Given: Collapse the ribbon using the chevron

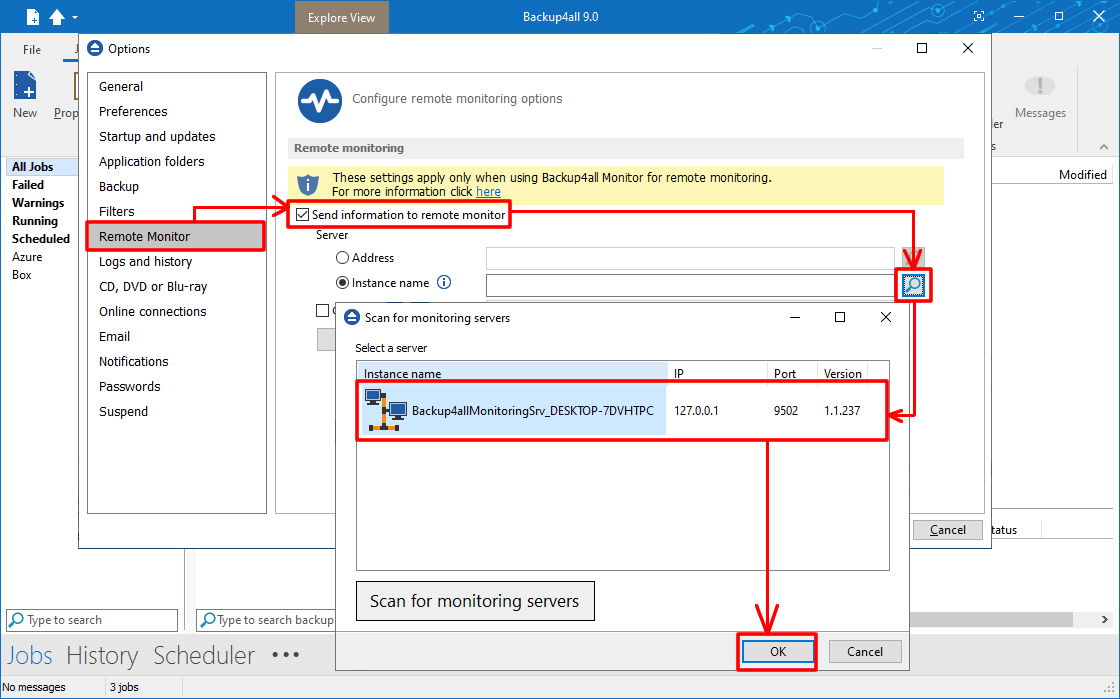Looking at the screenshot, I should (x=1104, y=147).
